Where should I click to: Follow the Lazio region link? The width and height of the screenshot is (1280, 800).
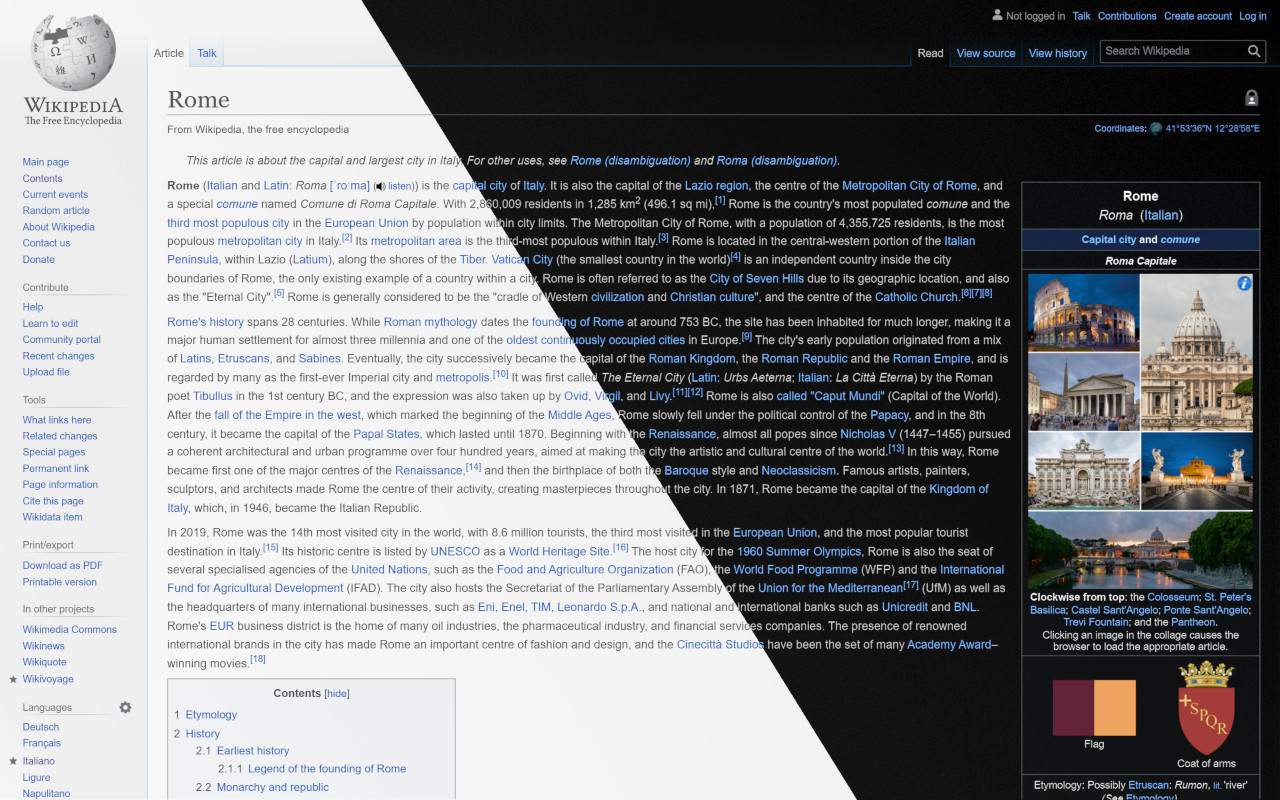click(716, 186)
